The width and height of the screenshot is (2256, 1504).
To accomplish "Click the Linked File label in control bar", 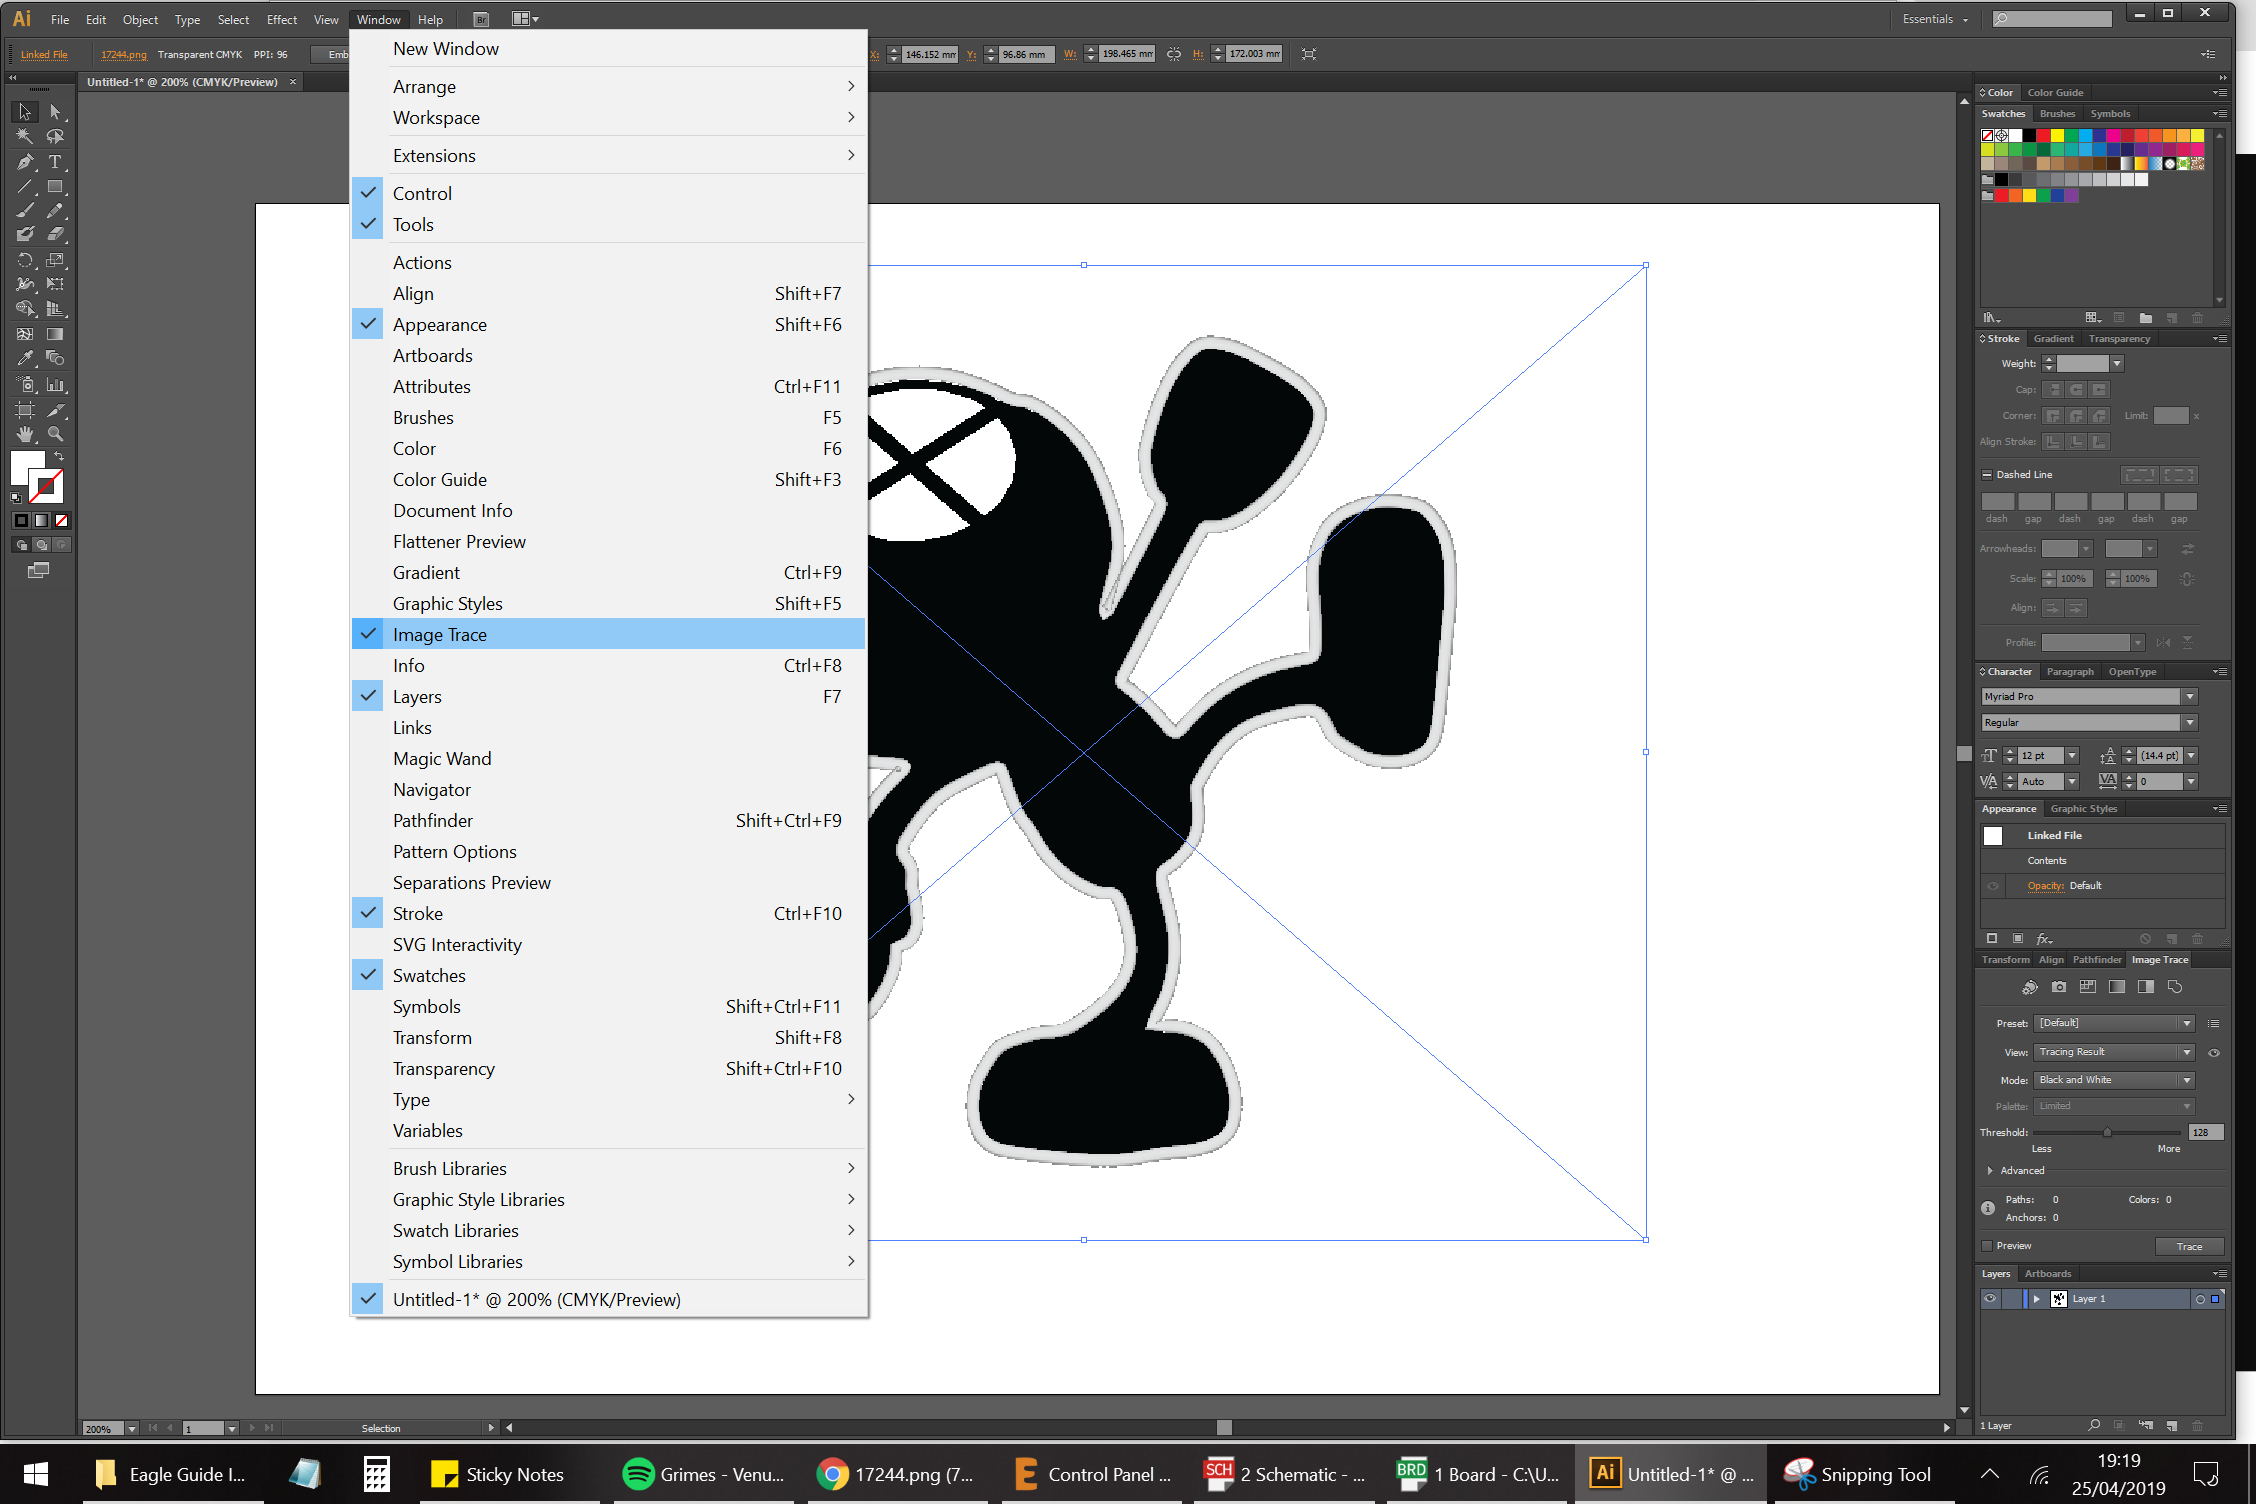I will point(44,55).
